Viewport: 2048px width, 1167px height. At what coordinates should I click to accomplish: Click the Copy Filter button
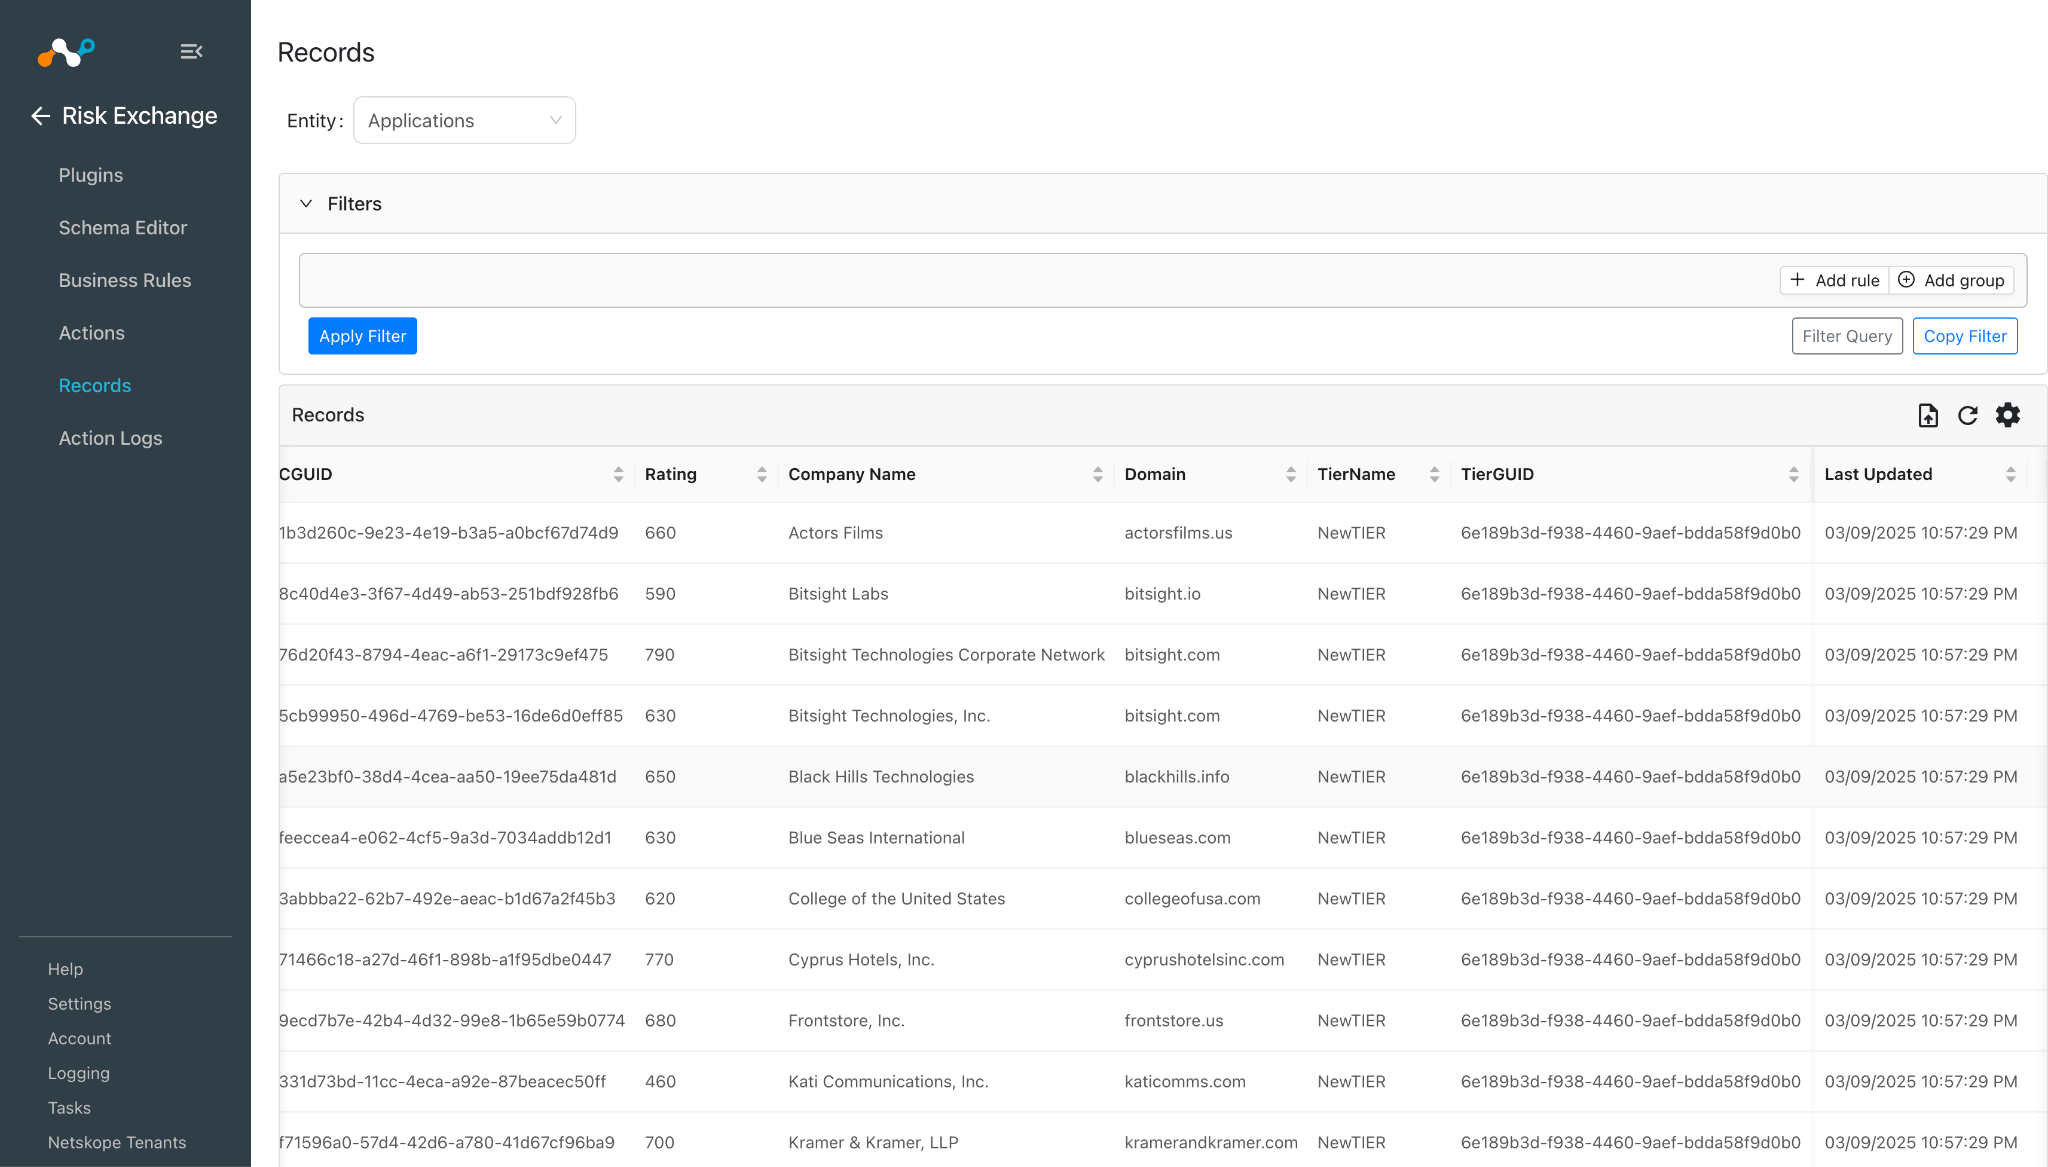tap(1965, 336)
